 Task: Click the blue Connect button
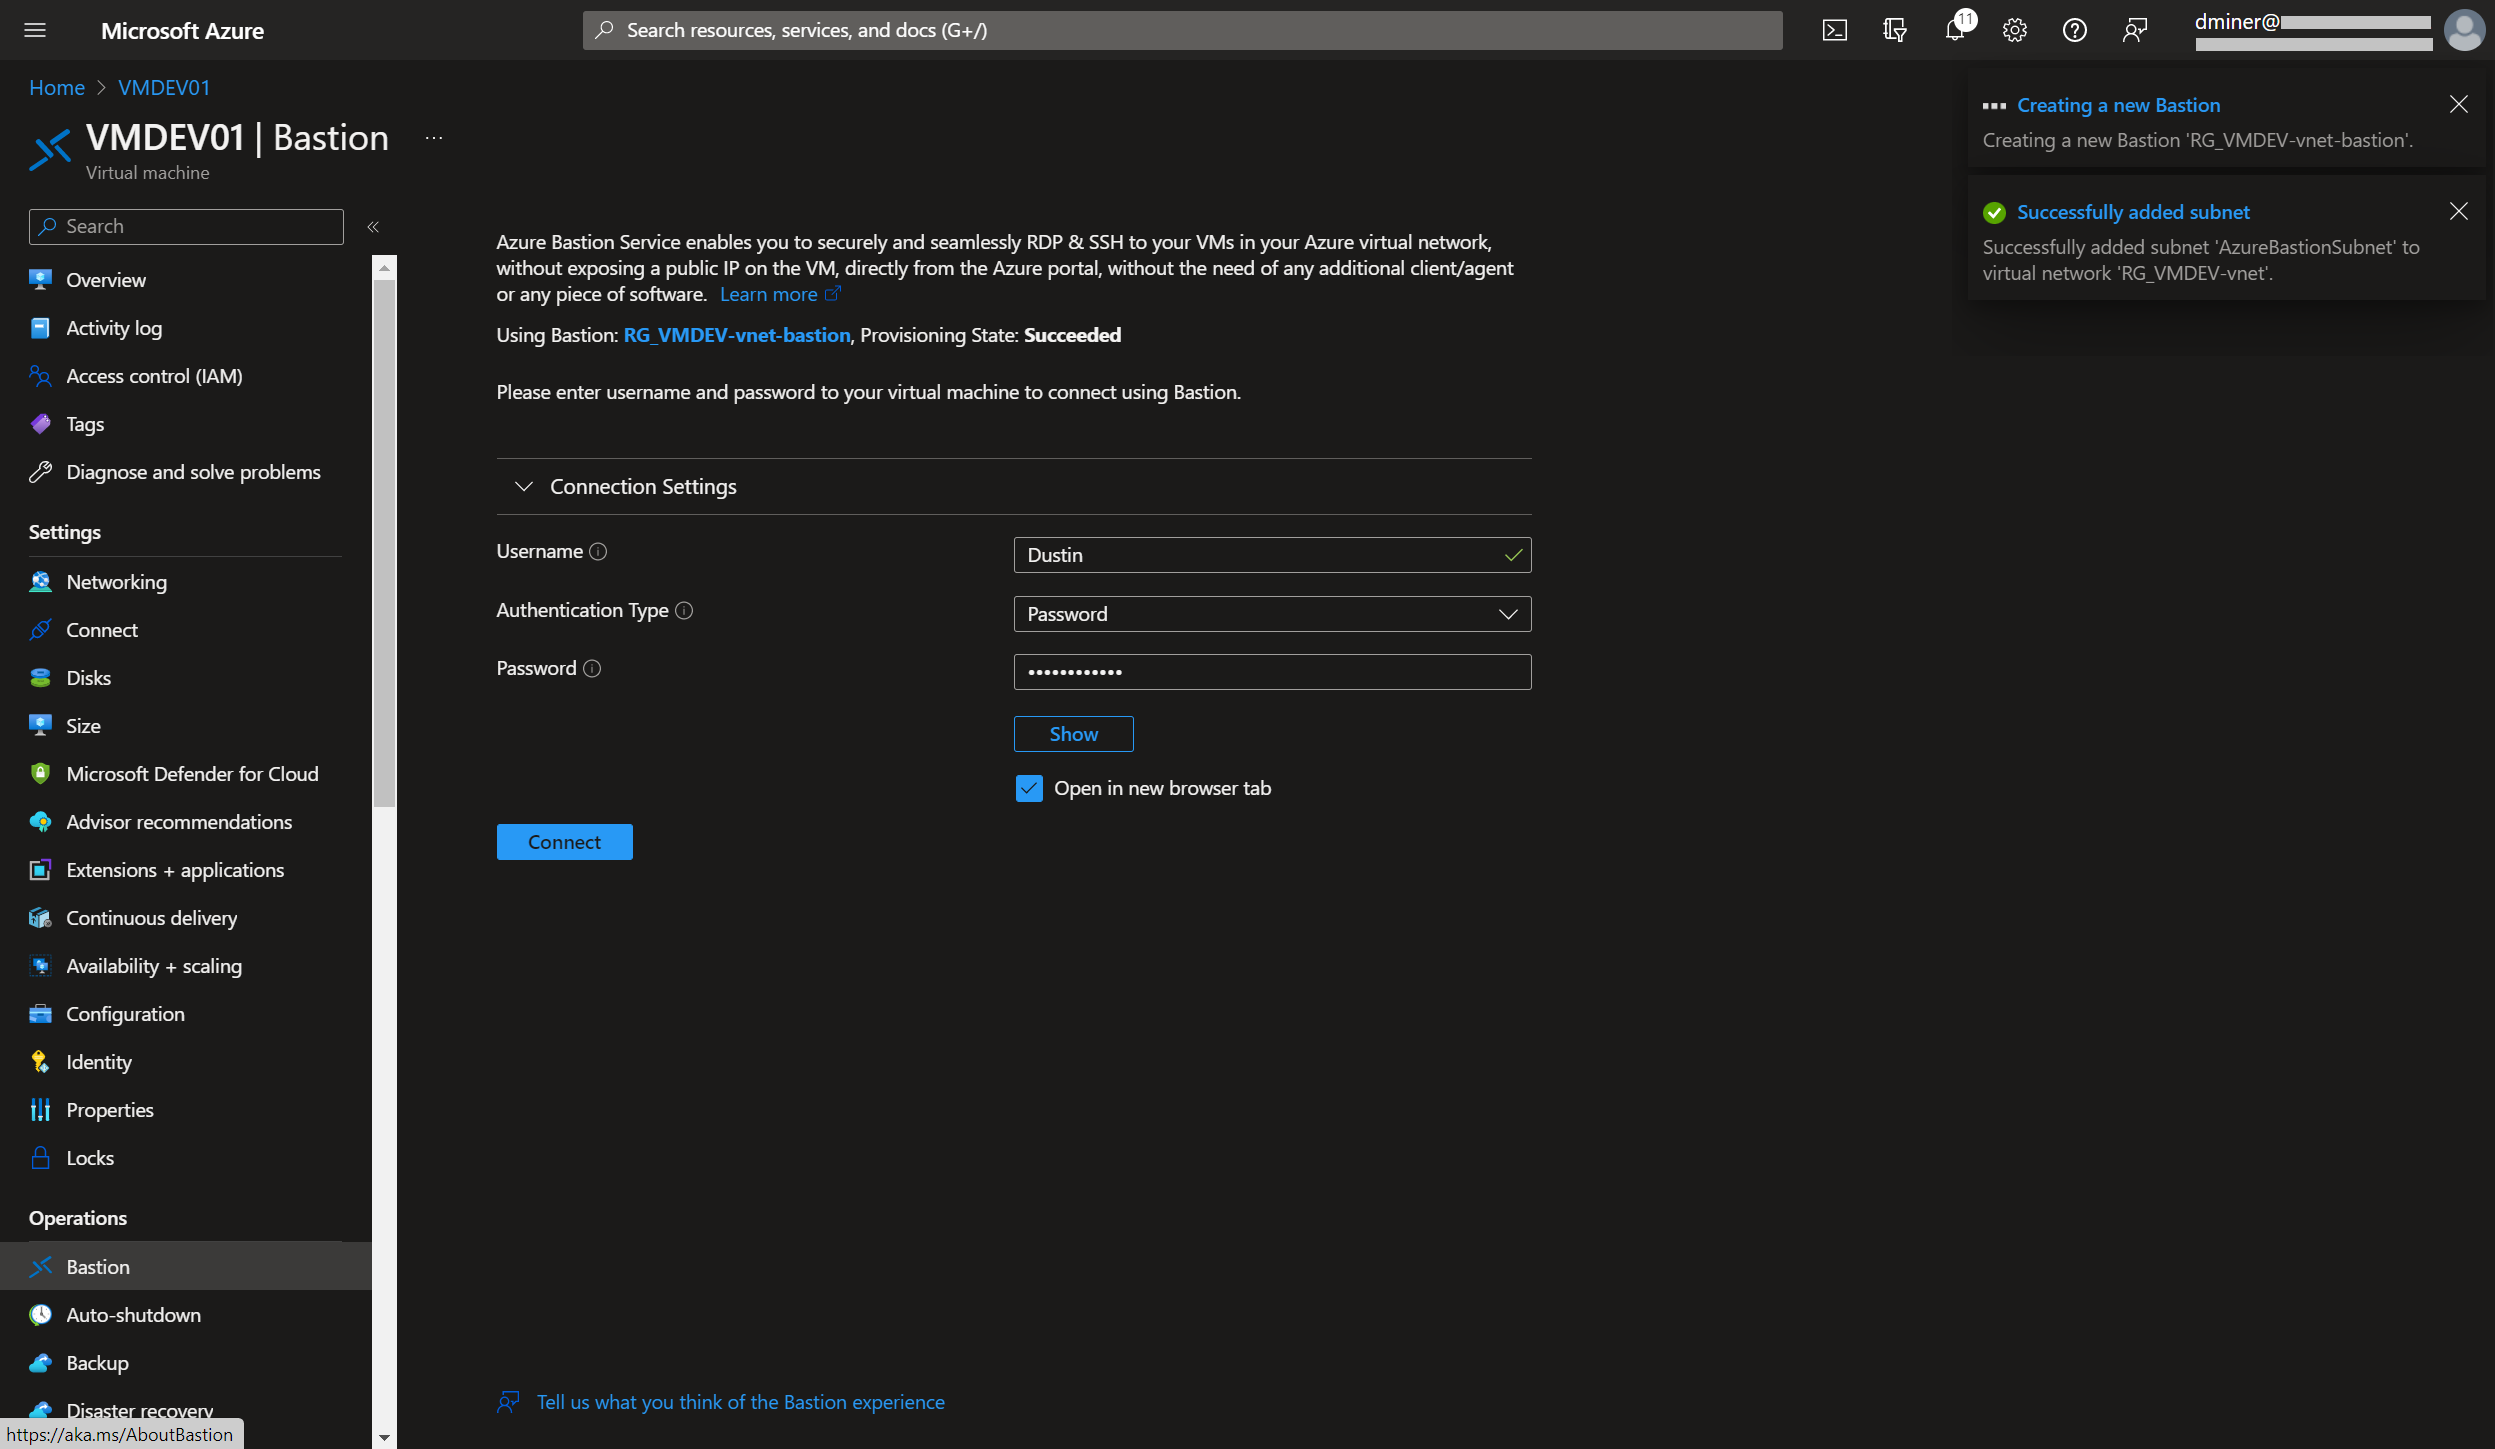point(564,842)
